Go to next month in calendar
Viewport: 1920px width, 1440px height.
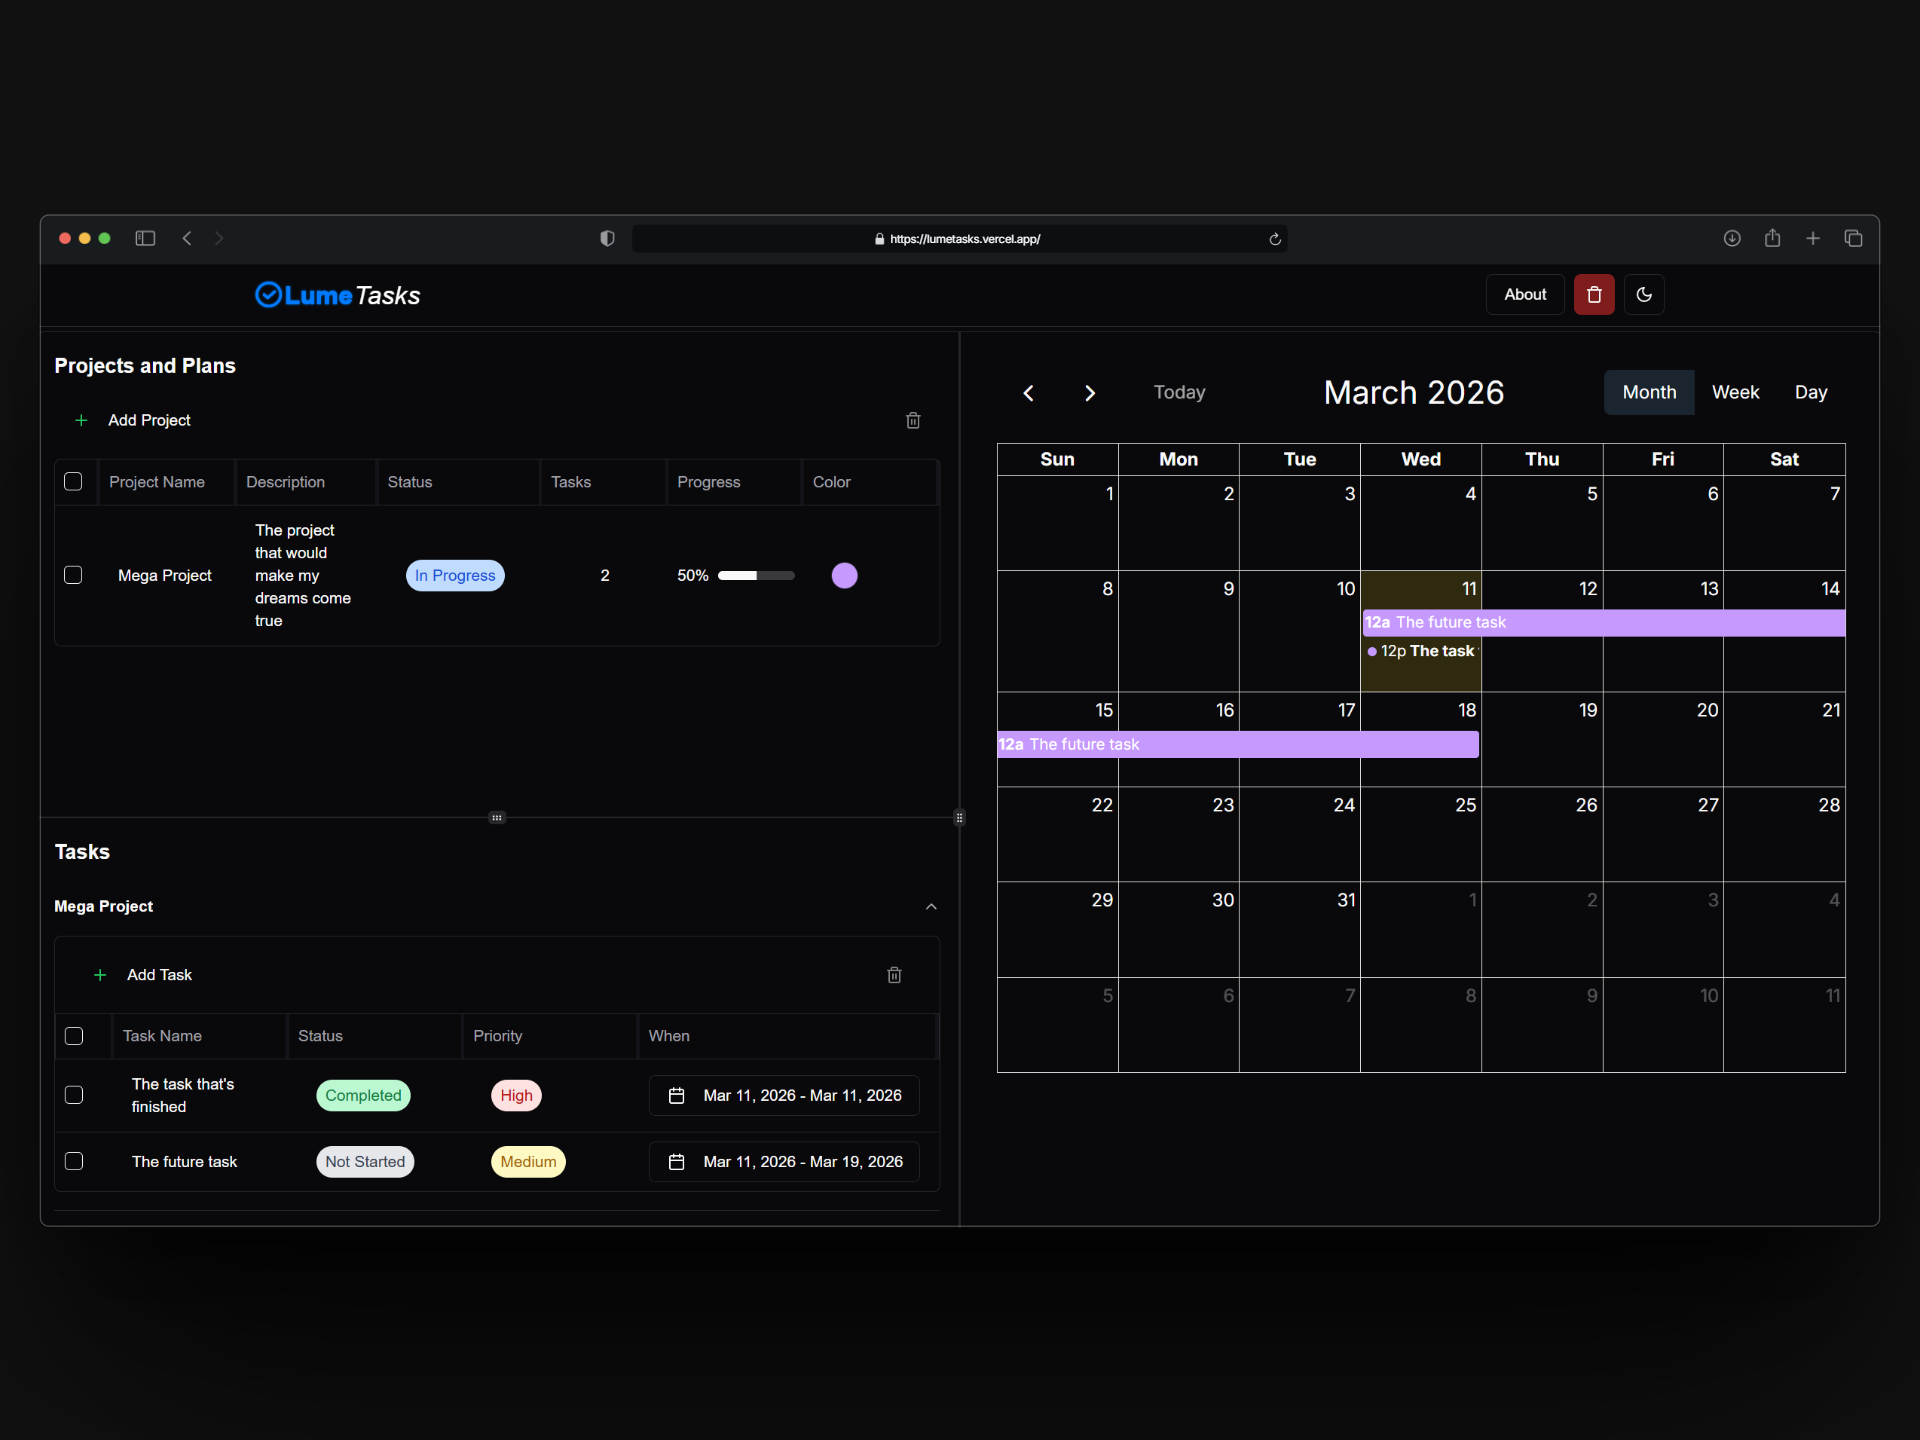click(x=1090, y=393)
